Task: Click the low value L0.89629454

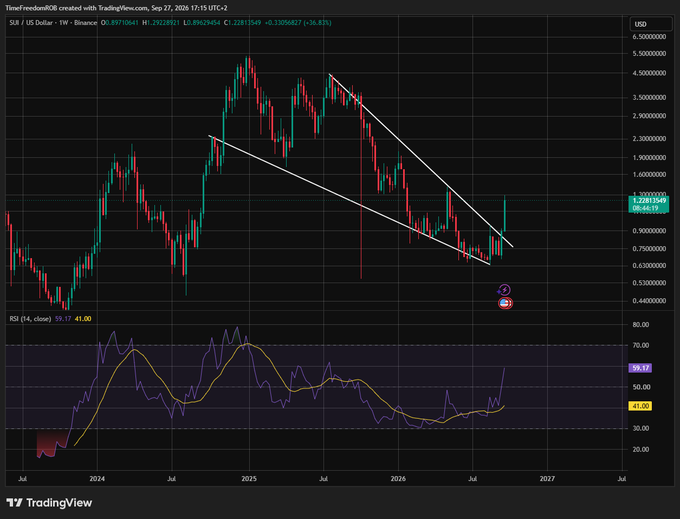Action: pyautogui.click(x=201, y=23)
